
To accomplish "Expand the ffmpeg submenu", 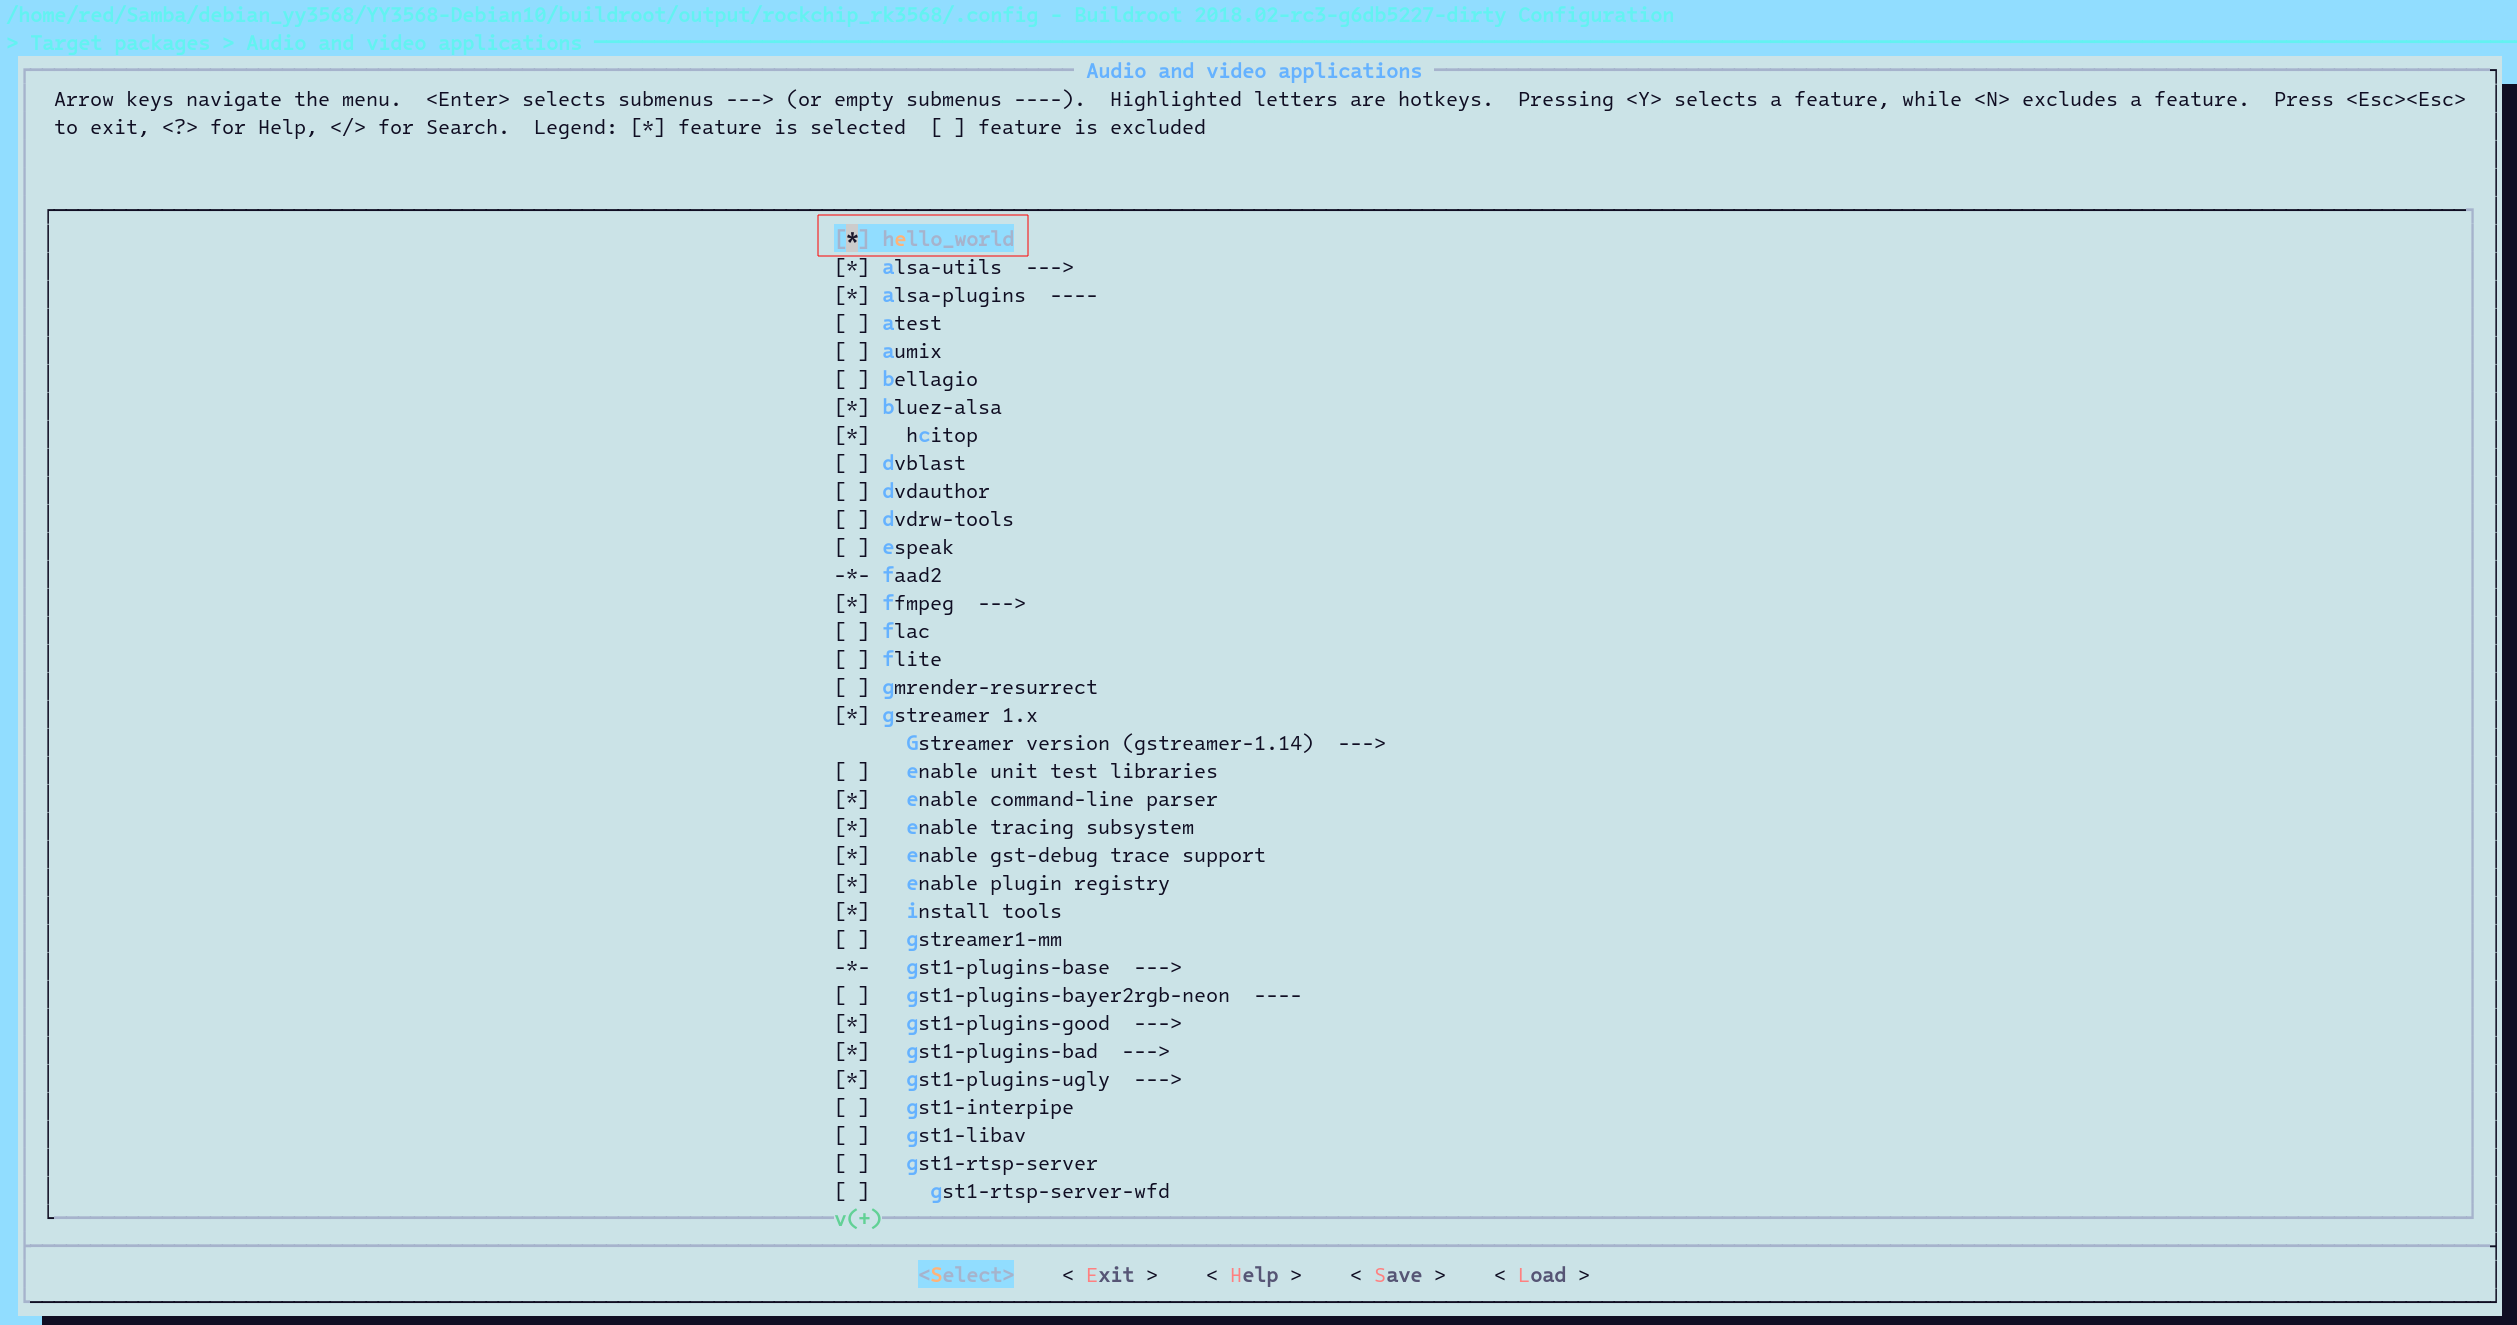I will pos(1001,604).
